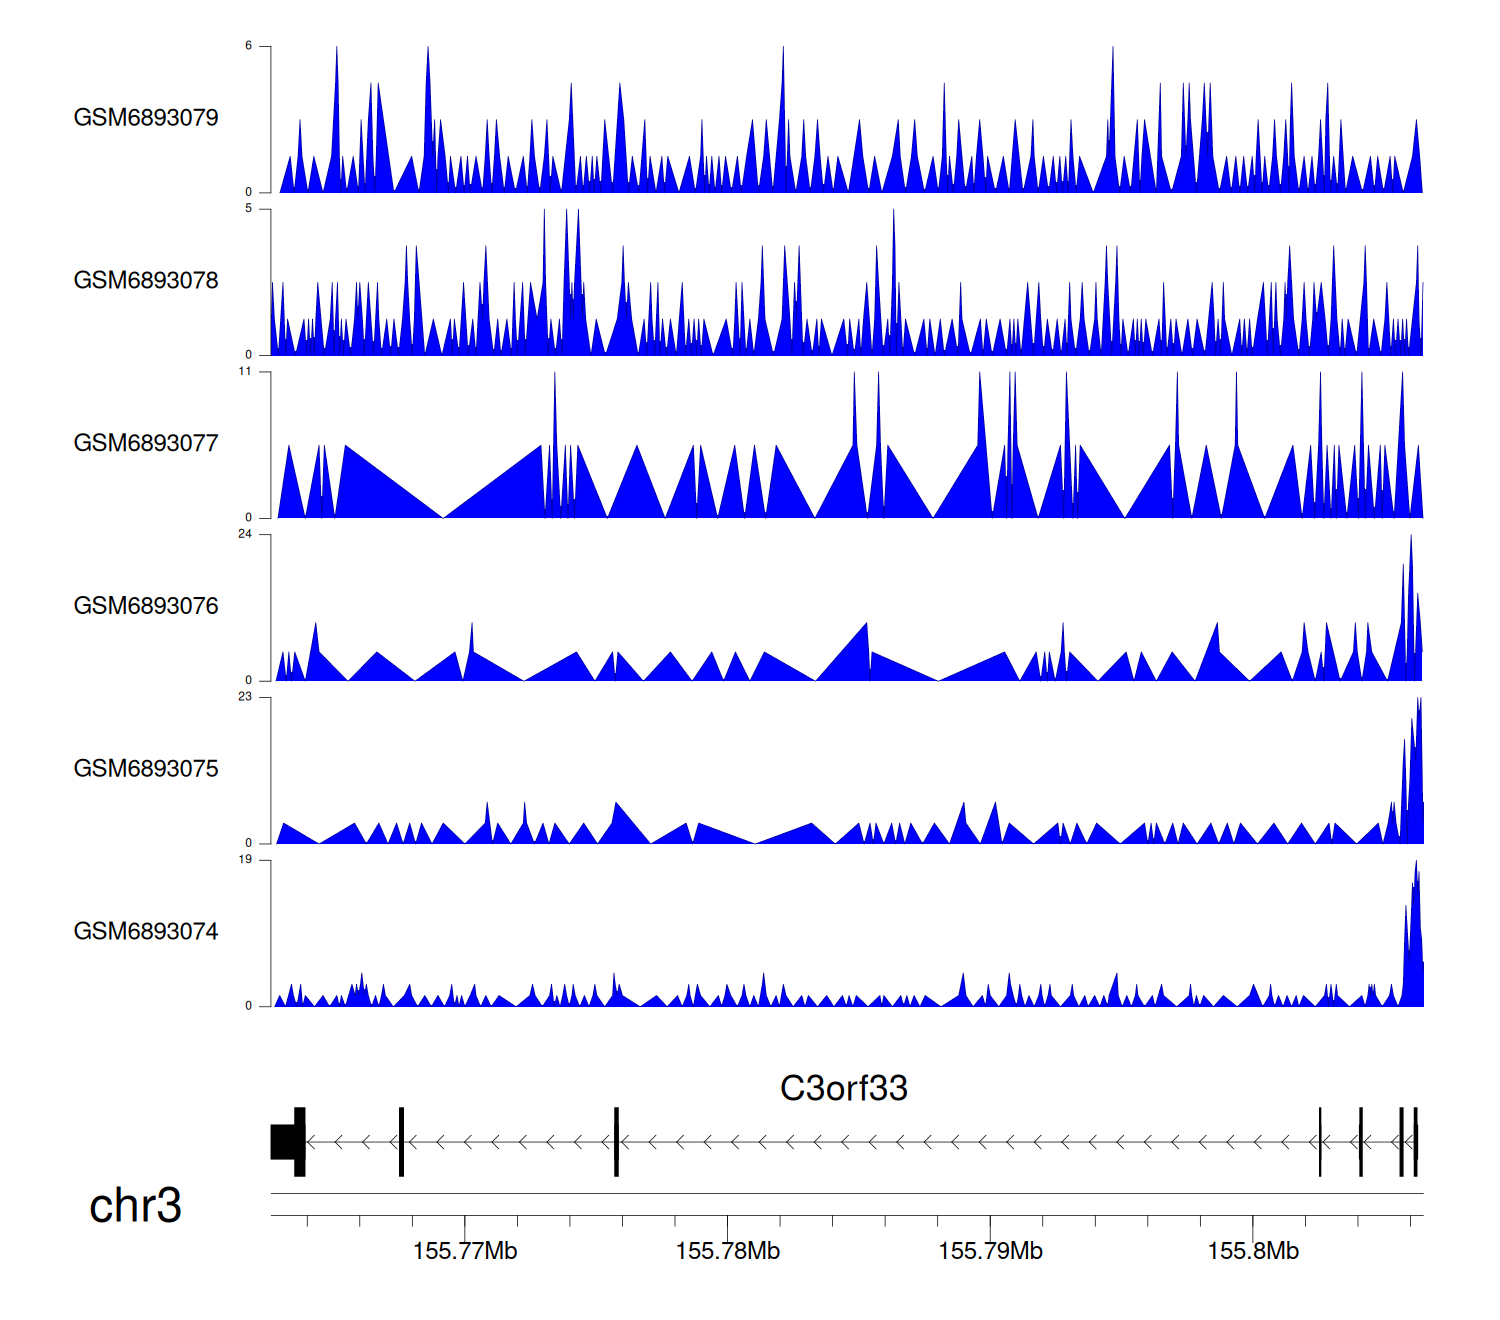
Task: Select the 155.79Mb coordinate label
Action: [x=990, y=1251]
